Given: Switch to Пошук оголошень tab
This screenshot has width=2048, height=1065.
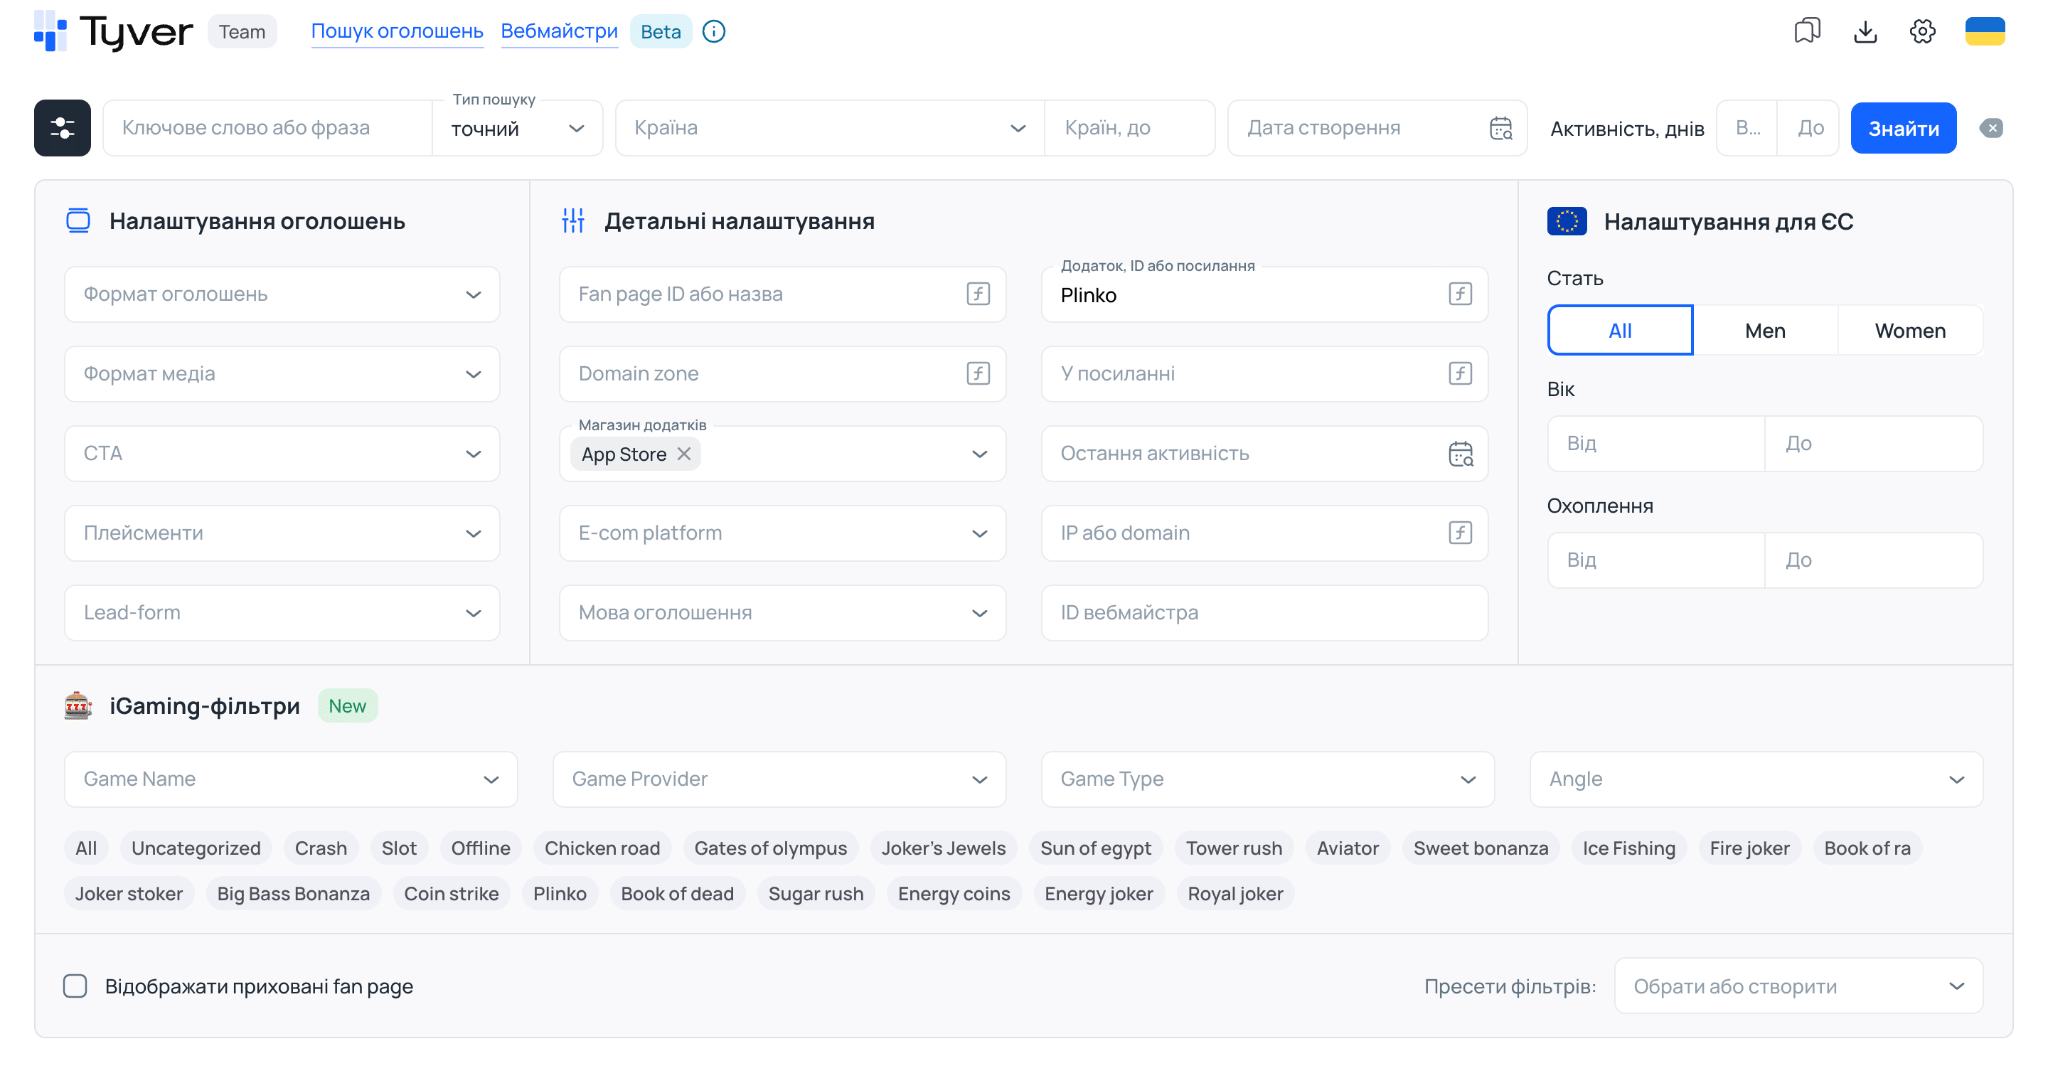Looking at the screenshot, I should coord(397,32).
